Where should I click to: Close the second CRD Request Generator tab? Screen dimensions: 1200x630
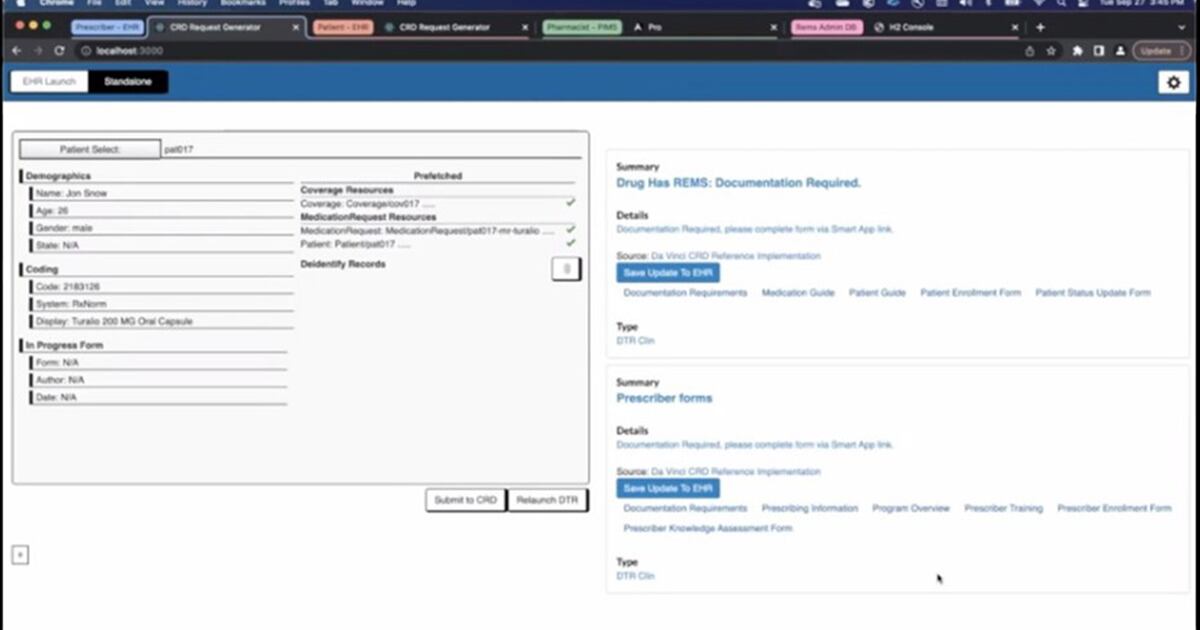point(526,27)
